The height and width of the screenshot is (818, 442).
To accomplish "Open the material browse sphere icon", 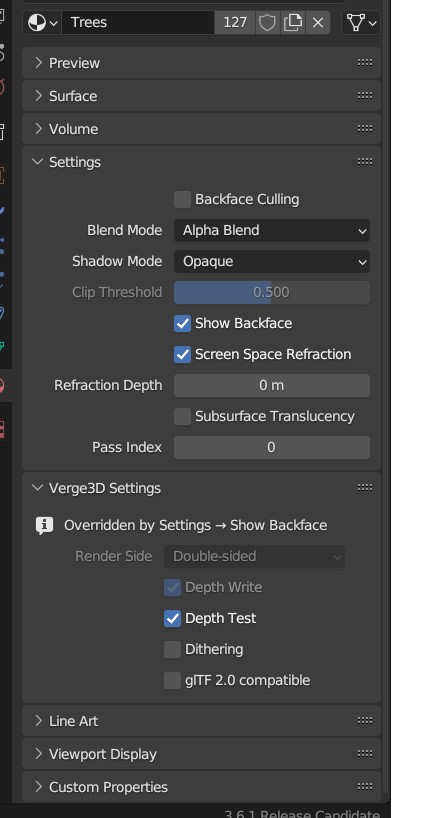I will 42,22.
